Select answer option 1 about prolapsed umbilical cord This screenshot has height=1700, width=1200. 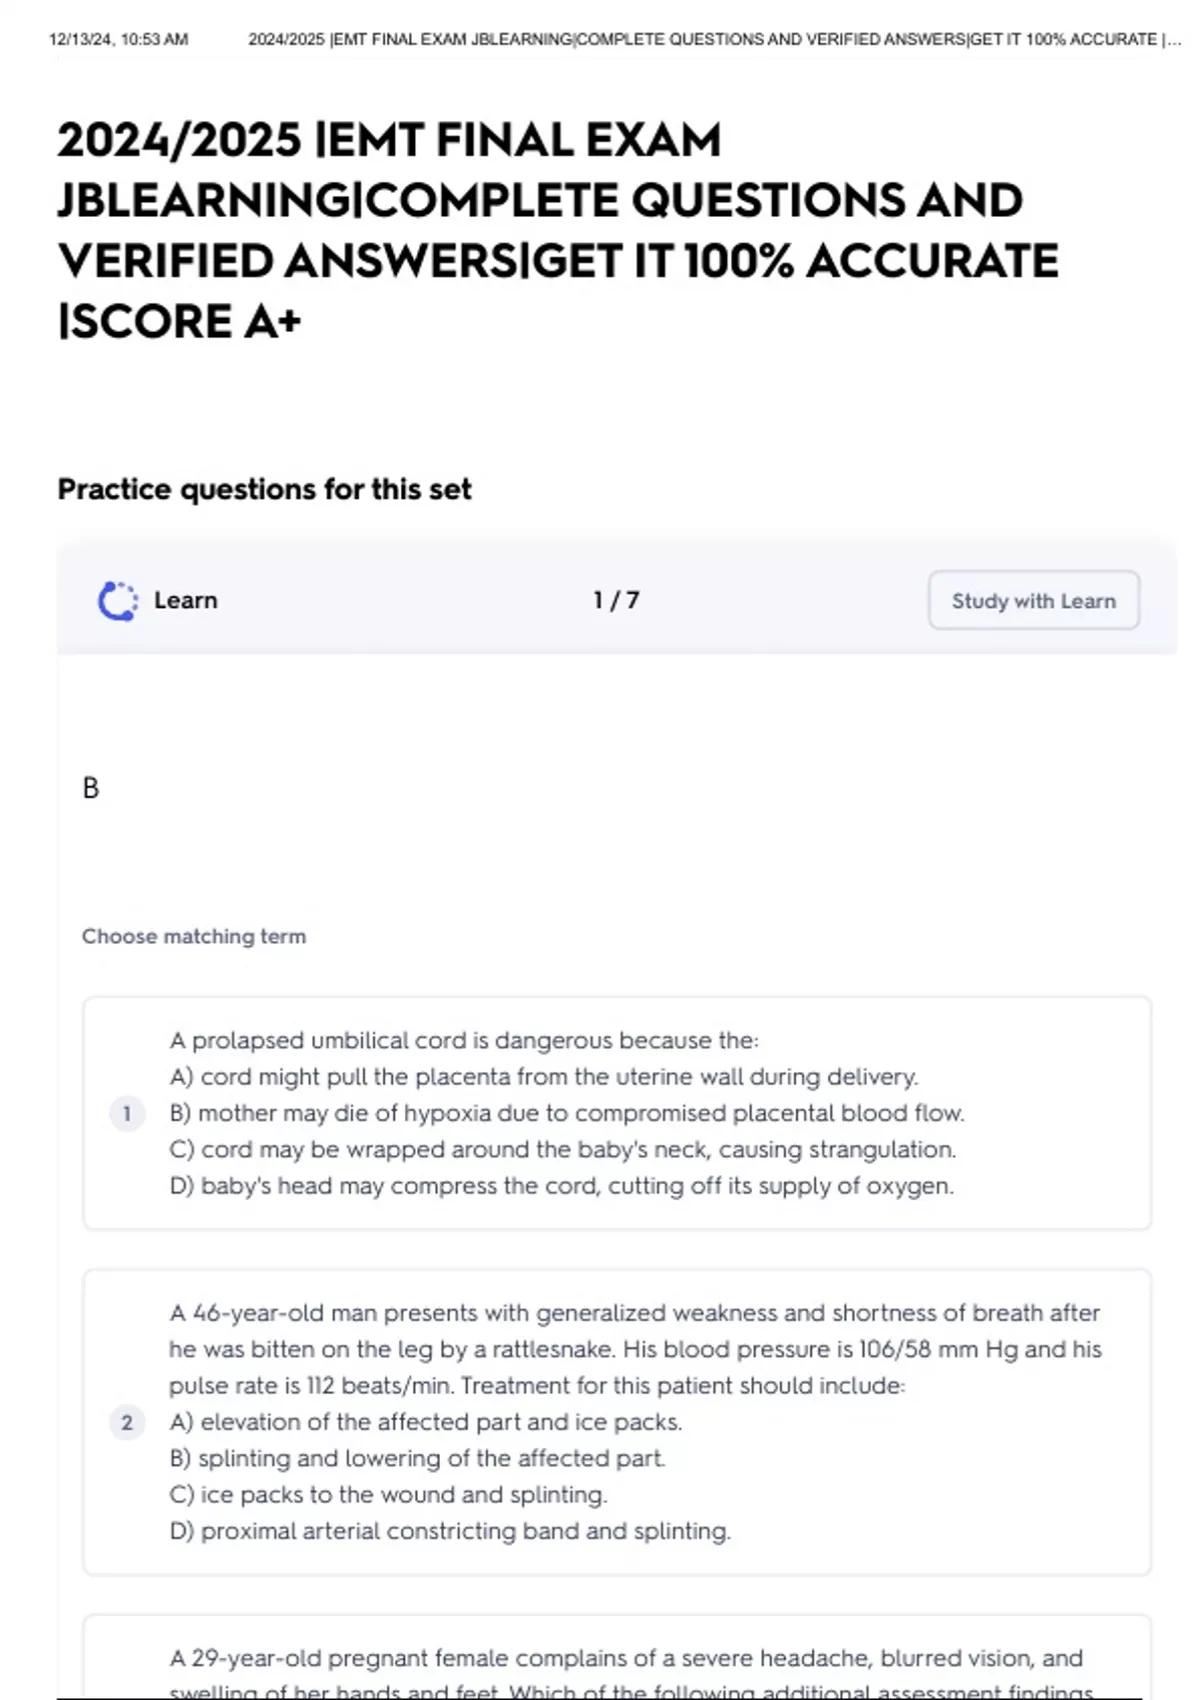click(x=617, y=1113)
